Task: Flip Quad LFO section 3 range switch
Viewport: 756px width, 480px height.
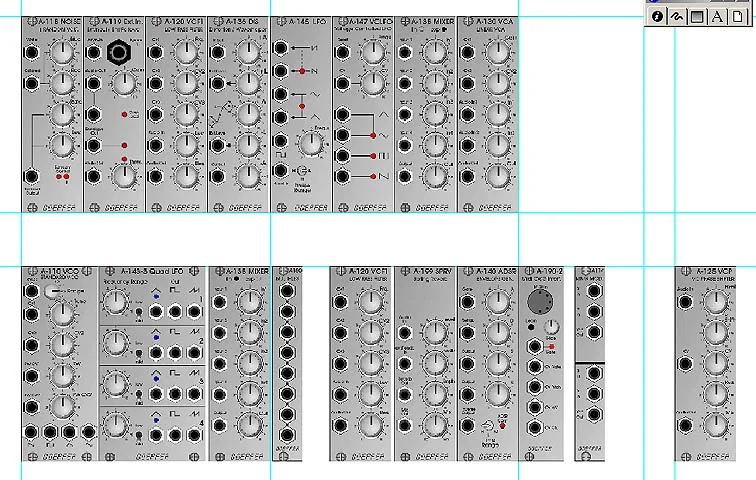Action: 139,395
